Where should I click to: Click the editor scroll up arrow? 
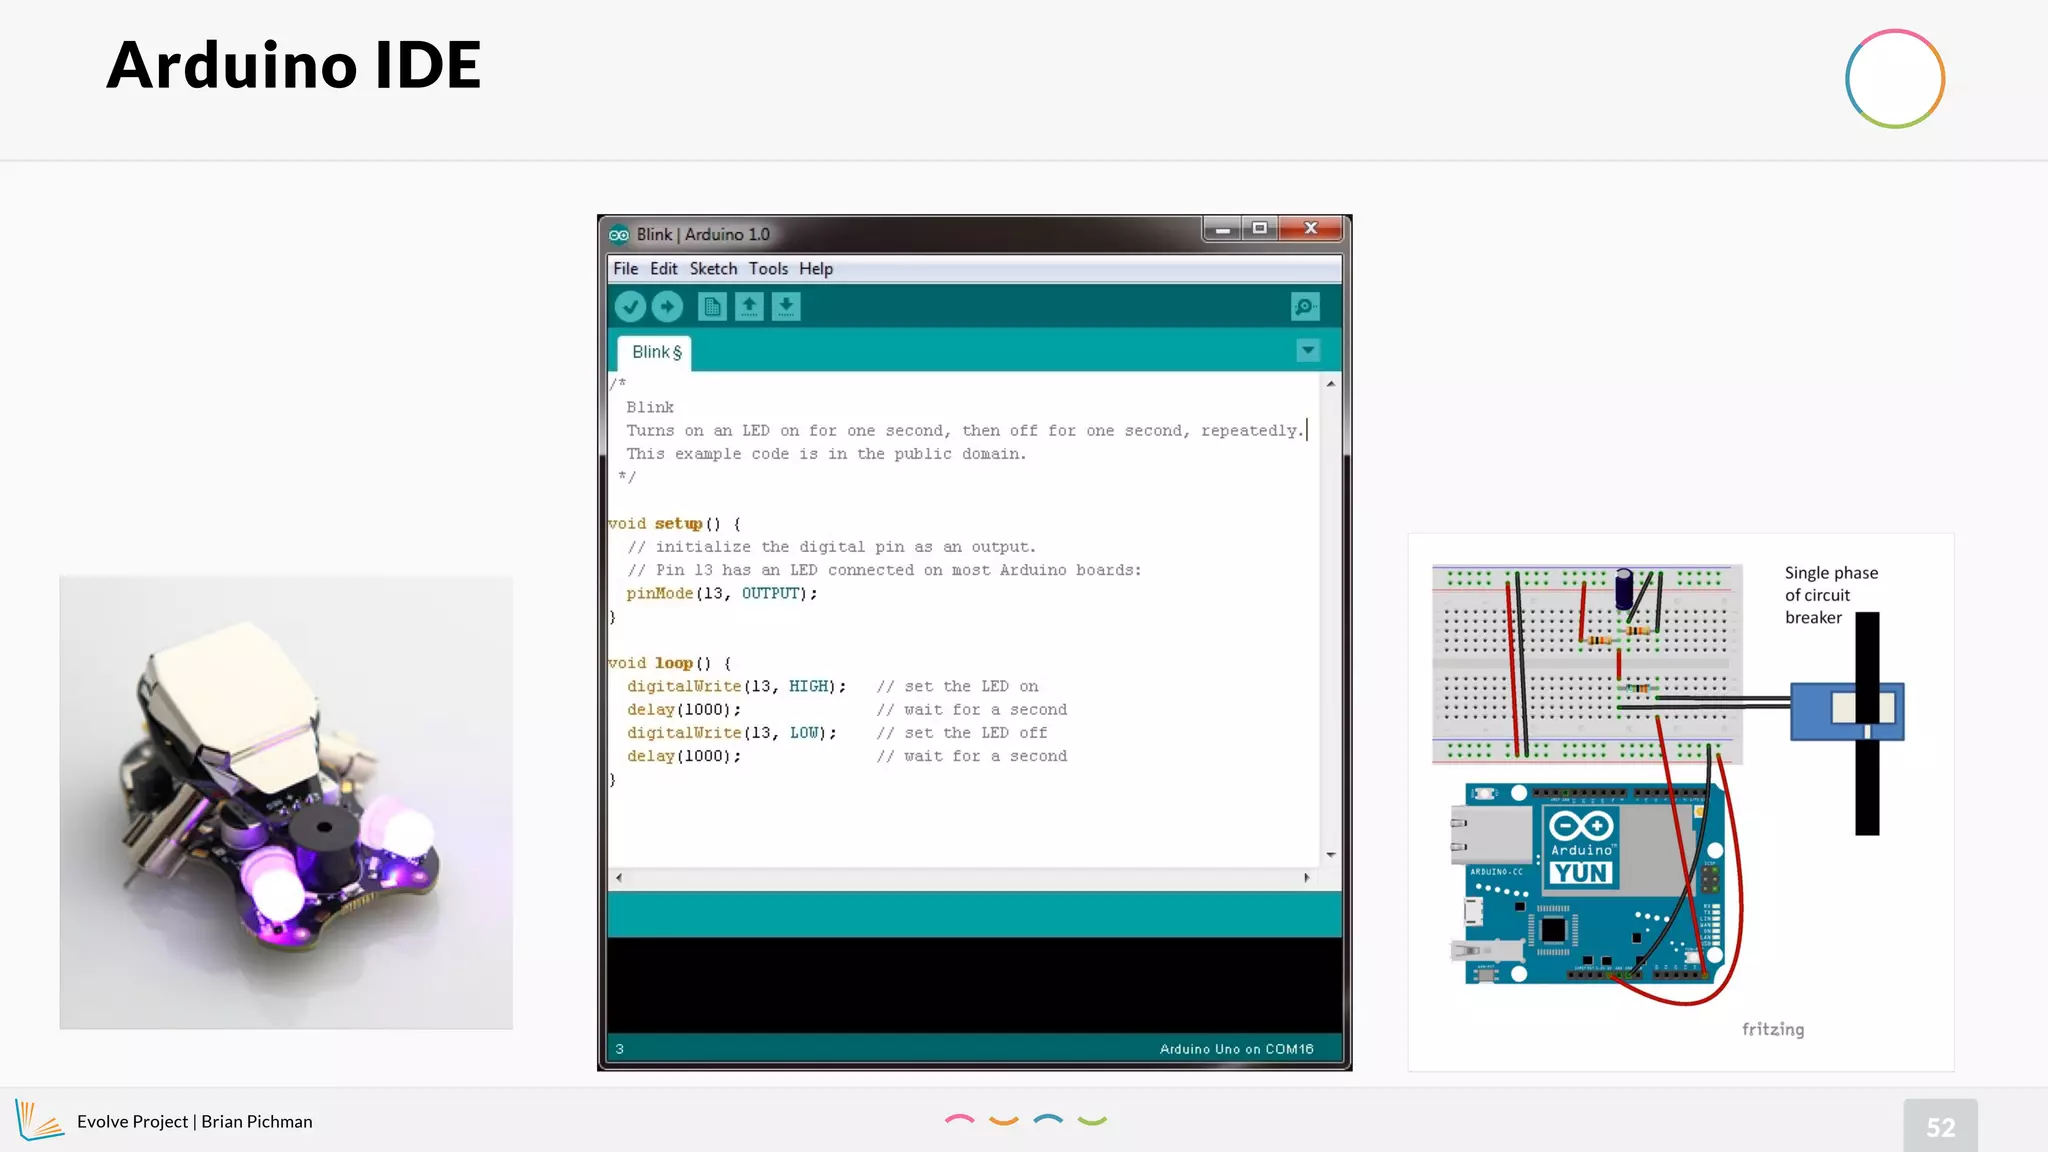[1331, 384]
